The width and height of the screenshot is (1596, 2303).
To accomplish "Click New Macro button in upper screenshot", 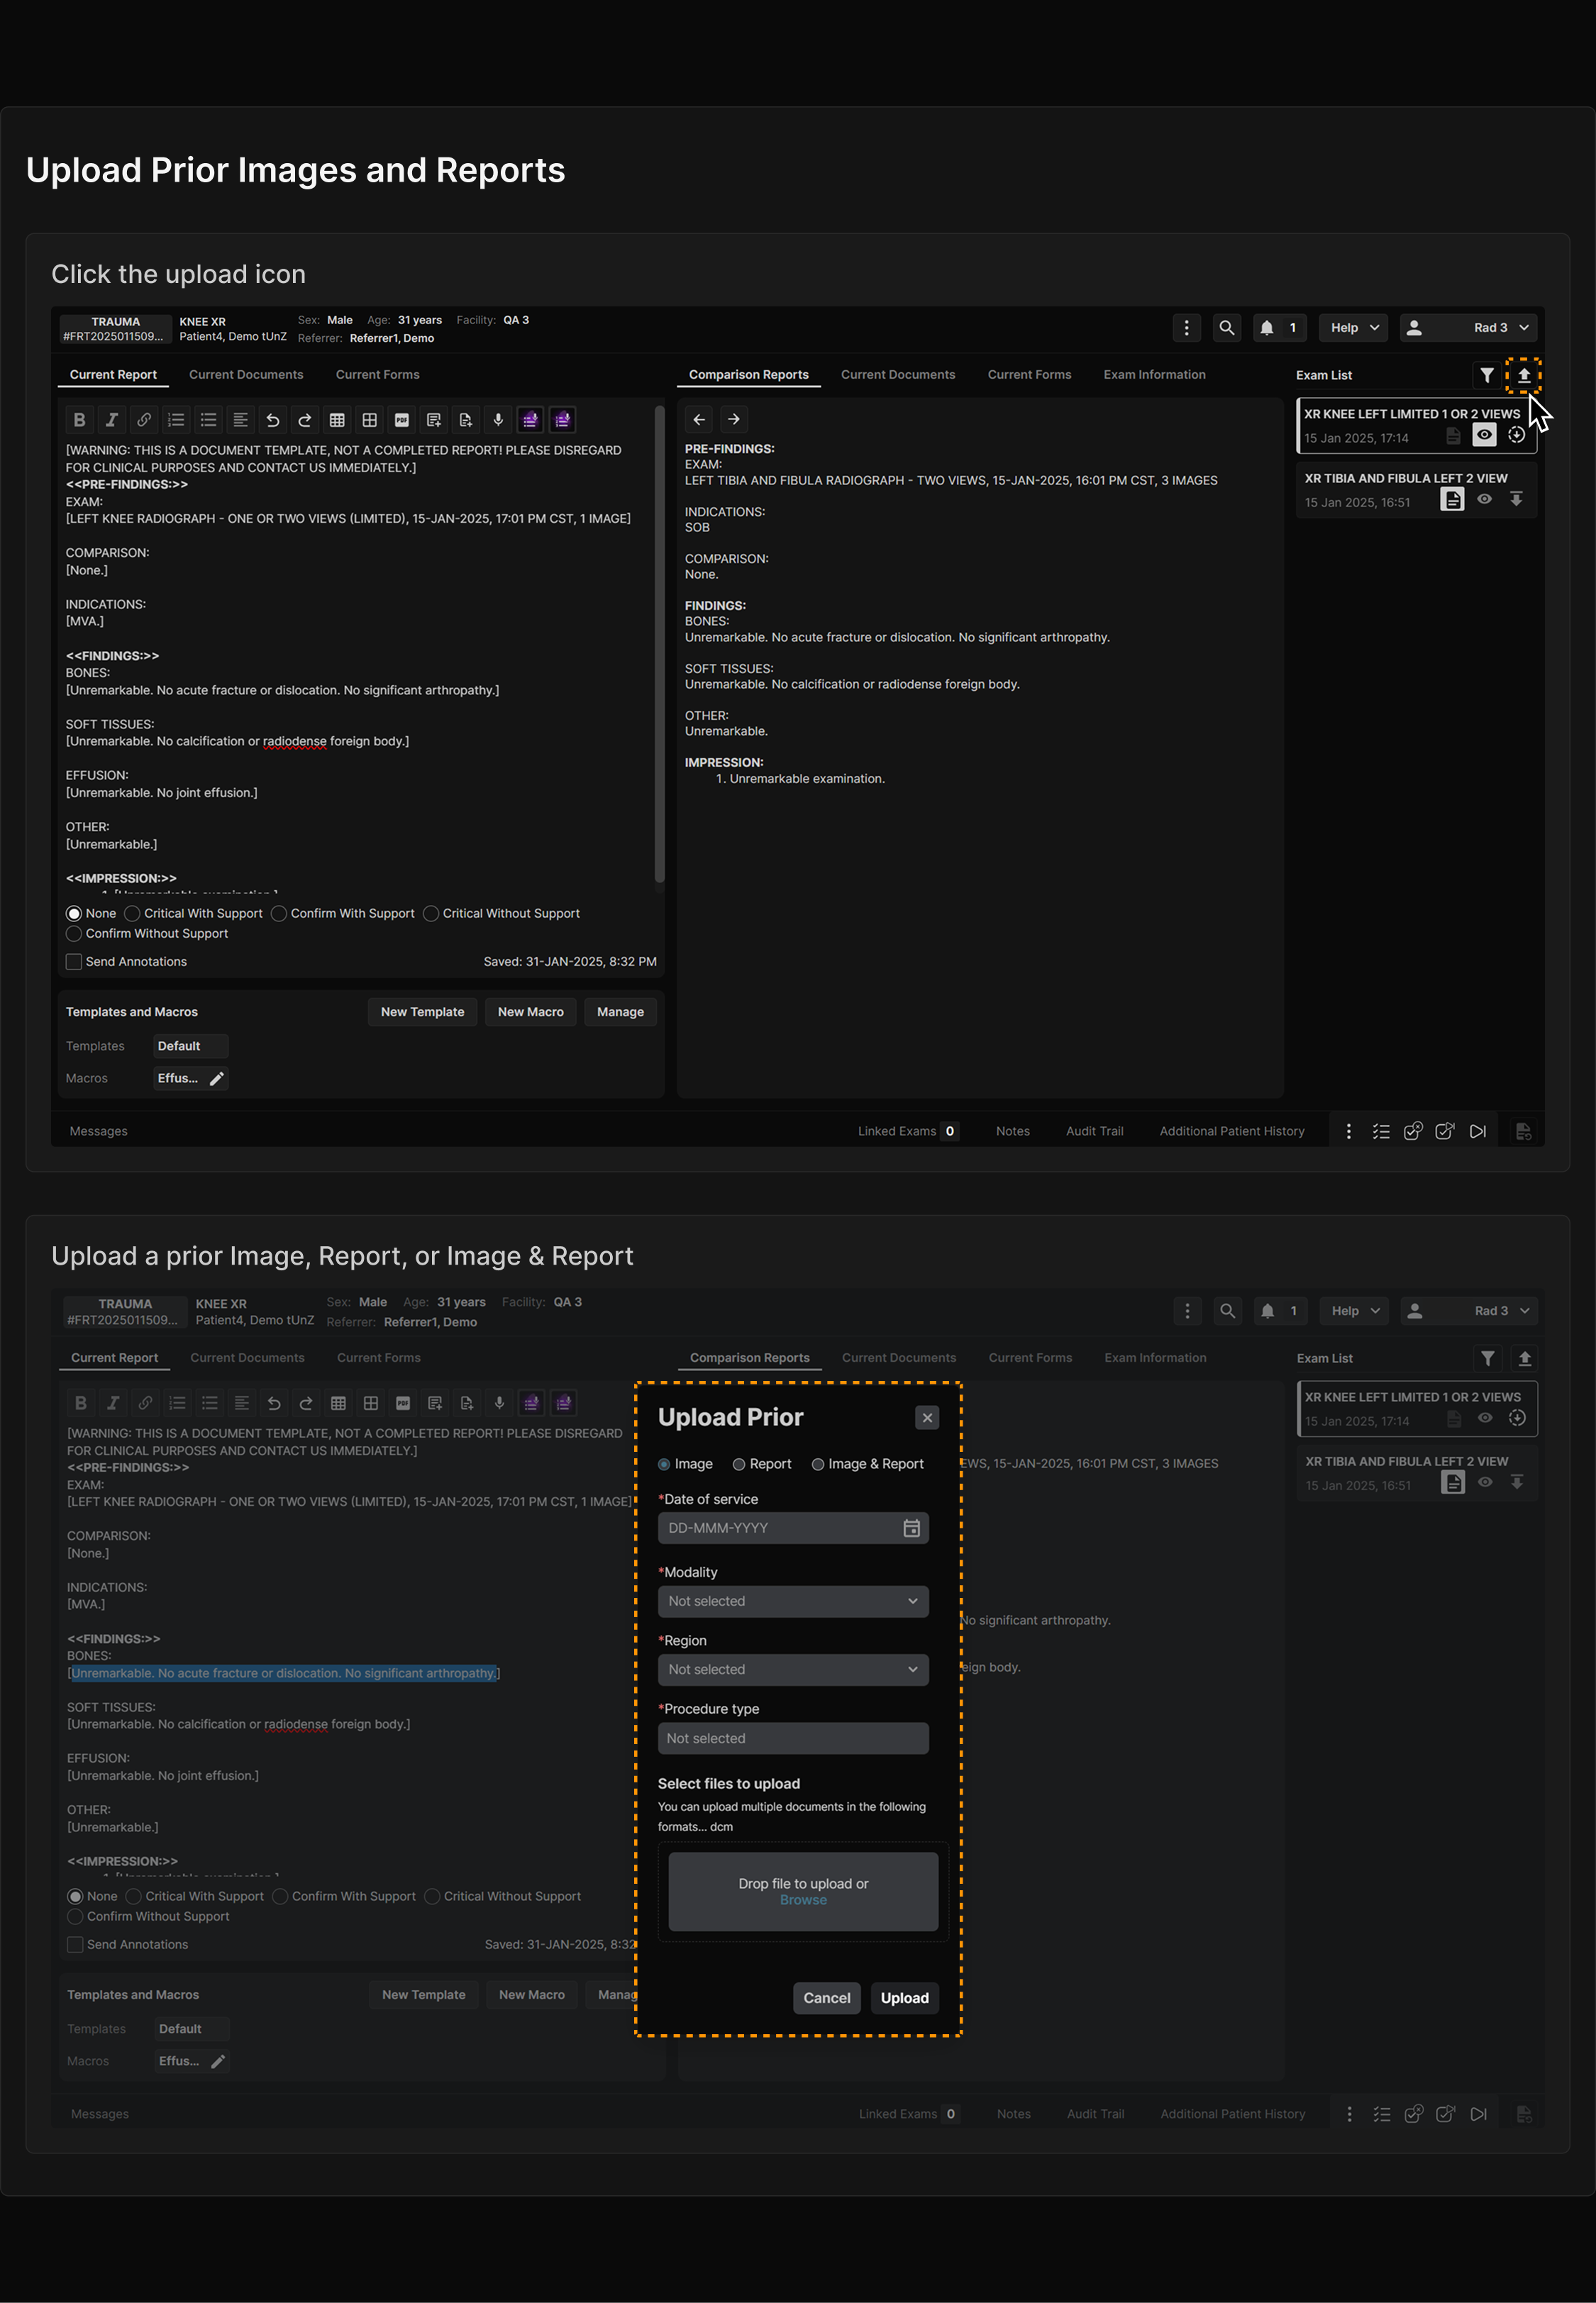I will point(531,1012).
